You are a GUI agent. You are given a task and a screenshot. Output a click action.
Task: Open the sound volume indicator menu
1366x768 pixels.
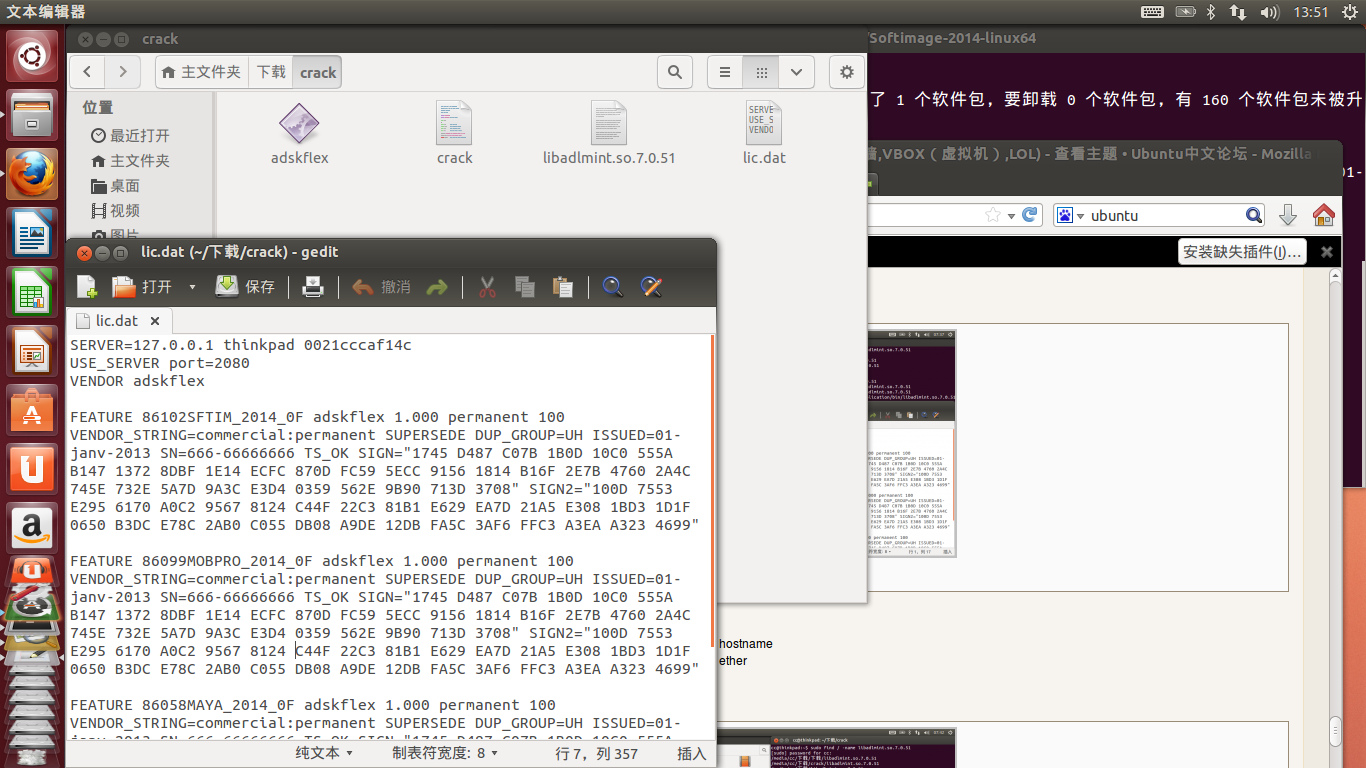[x=1270, y=12]
